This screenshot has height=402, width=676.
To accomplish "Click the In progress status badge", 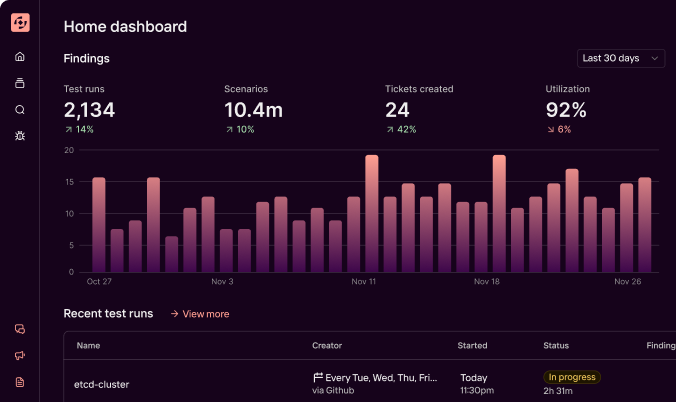I will [572, 377].
